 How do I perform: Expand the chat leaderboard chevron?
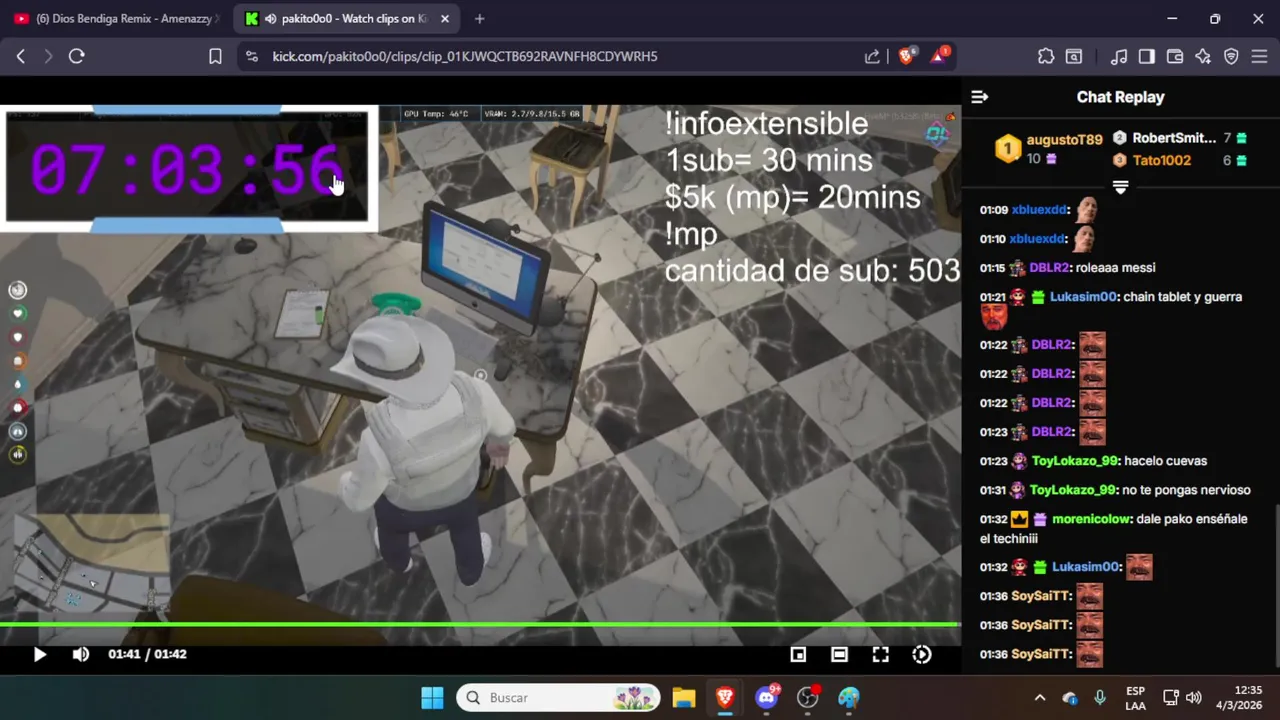[1120, 187]
